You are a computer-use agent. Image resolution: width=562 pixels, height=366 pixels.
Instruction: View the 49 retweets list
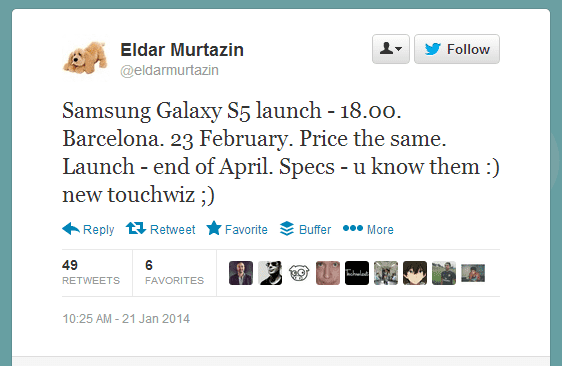[91, 272]
